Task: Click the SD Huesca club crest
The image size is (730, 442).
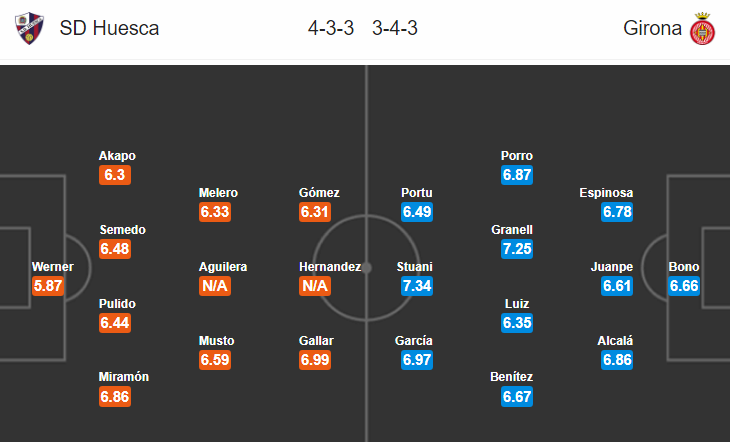Action: click(29, 28)
